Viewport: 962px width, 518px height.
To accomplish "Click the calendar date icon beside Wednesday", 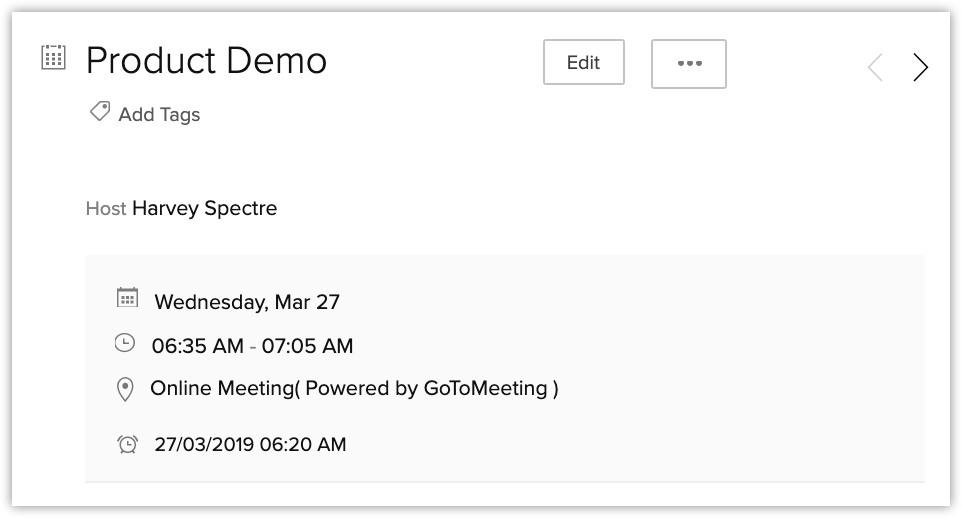I will 127,297.
